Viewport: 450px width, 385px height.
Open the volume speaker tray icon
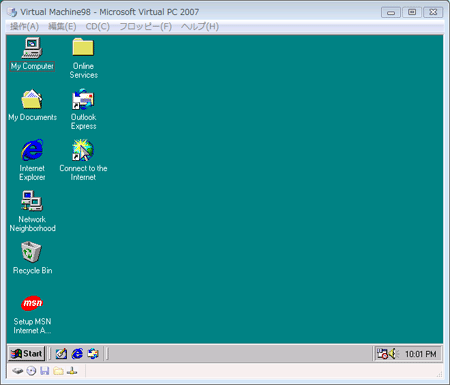(x=393, y=353)
